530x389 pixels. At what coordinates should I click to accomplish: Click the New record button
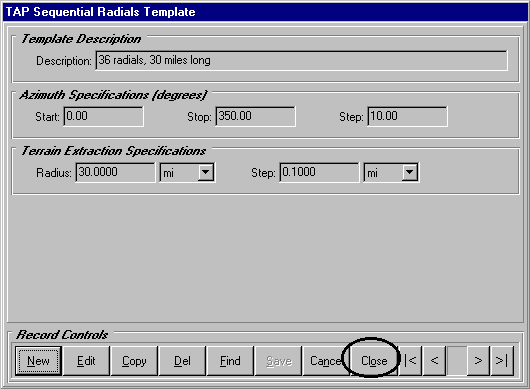(38, 361)
